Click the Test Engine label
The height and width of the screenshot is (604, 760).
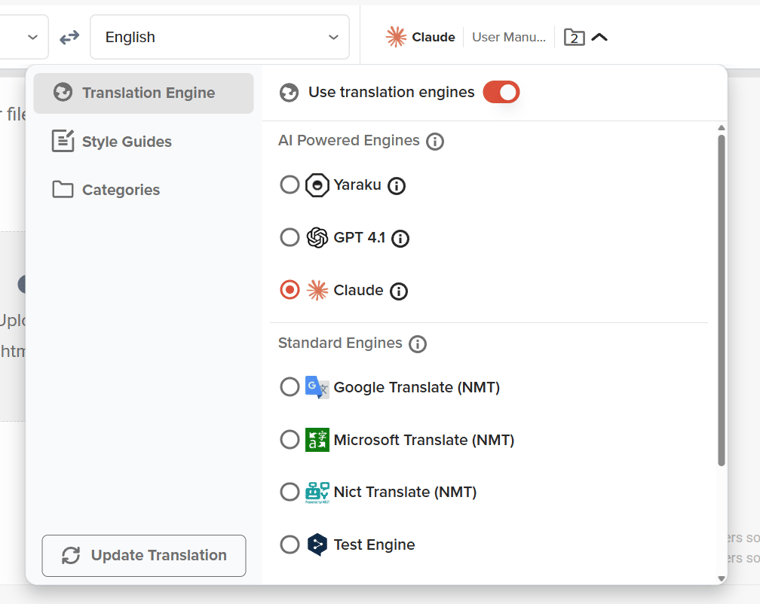click(x=374, y=545)
